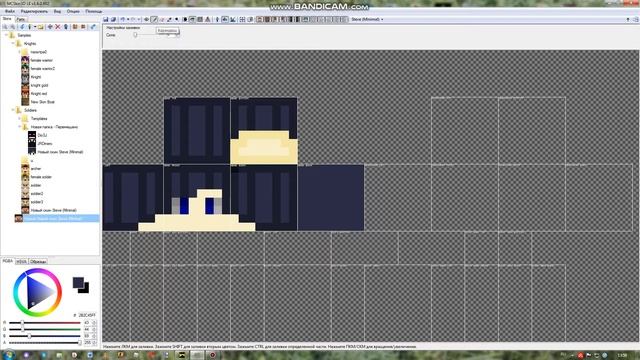Select the knight gold skin
This screenshot has width=640, height=360.
(x=39, y=85)
